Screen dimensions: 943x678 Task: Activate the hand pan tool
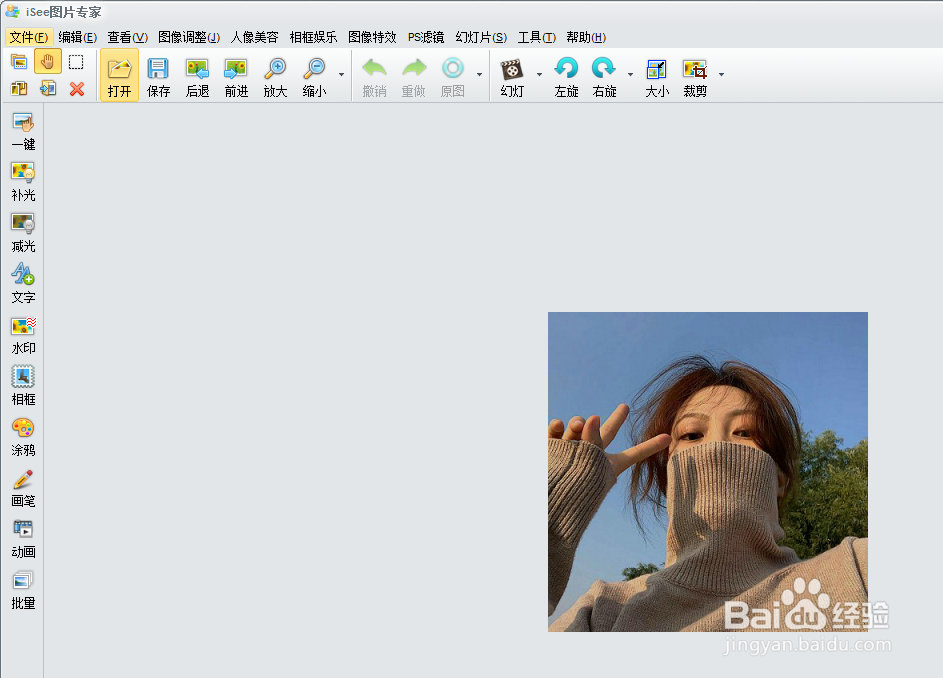pyautogui.click(x=48, y=61)
